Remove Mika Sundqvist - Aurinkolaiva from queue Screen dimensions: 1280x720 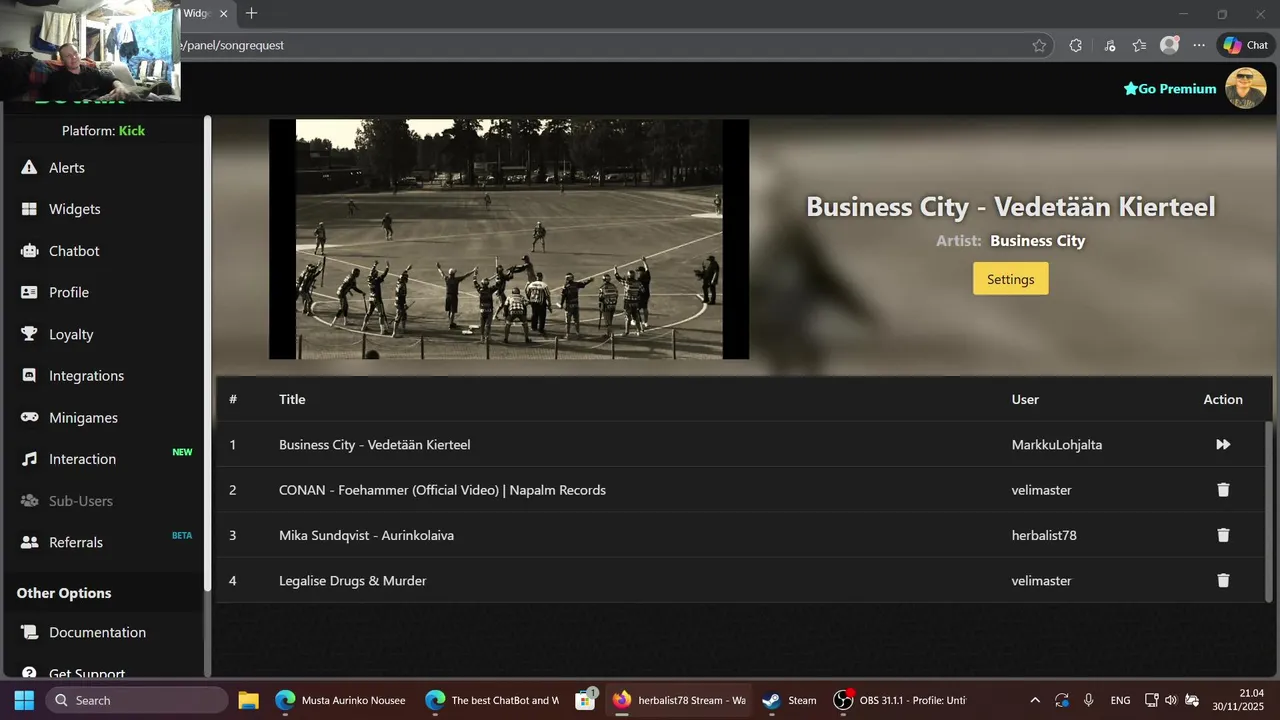[1223, 535]
